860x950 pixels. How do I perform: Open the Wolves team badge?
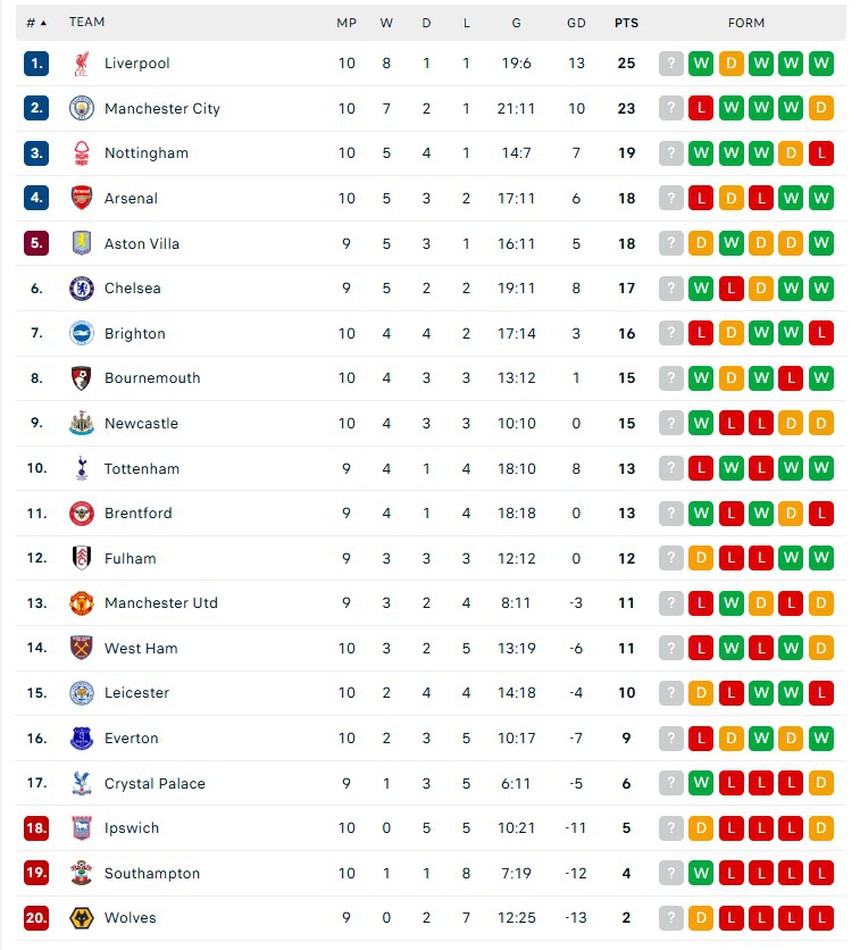coord(83,918)
